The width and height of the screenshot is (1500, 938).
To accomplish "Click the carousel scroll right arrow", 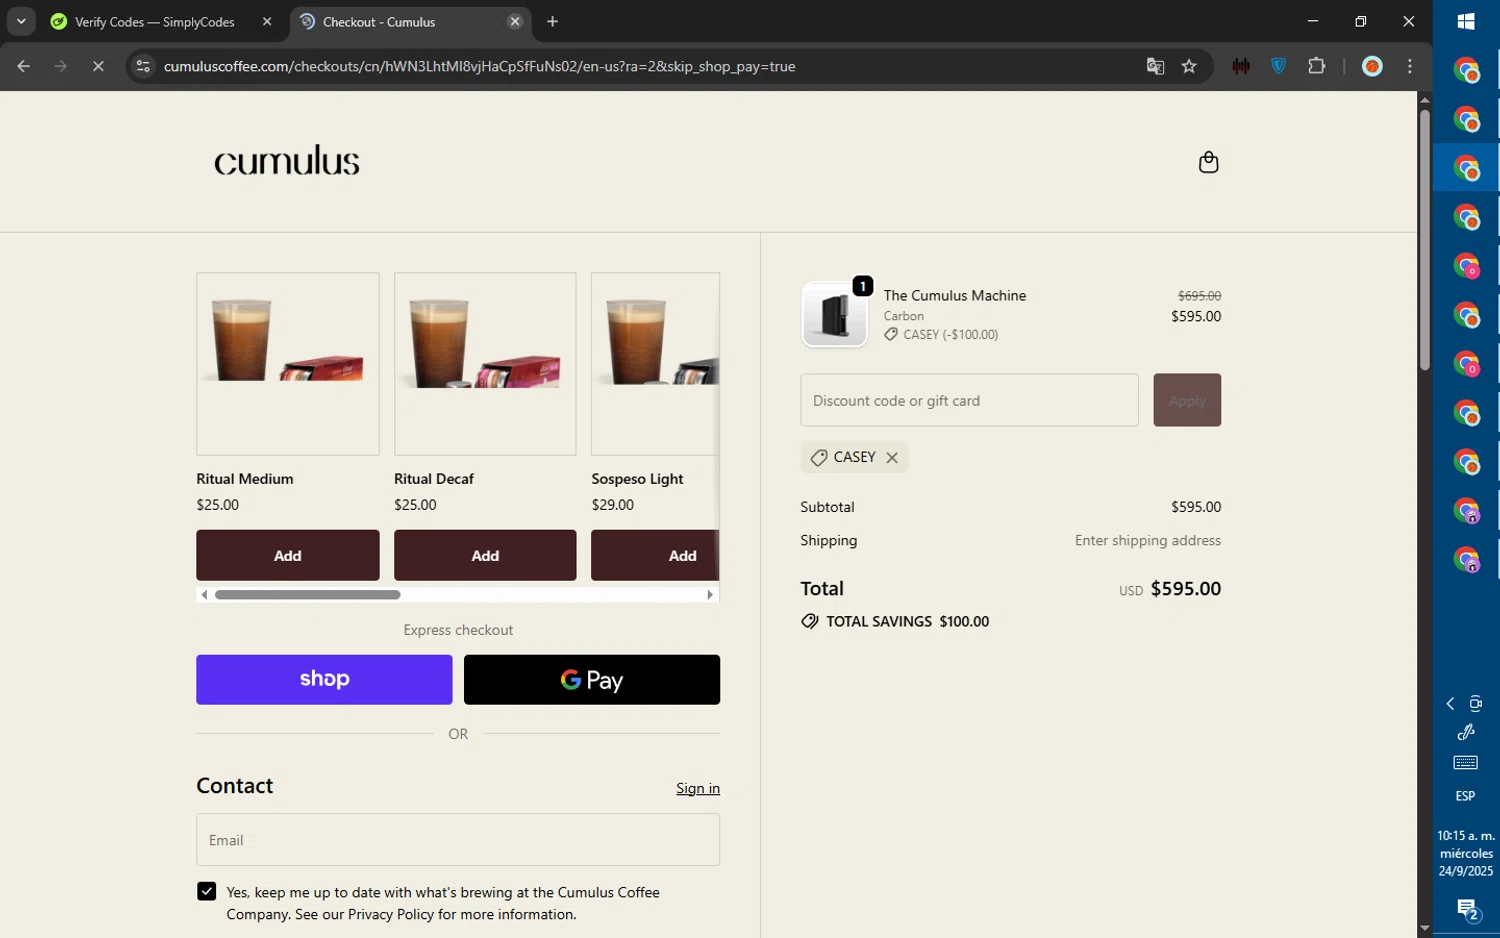I will click(710, 595).
